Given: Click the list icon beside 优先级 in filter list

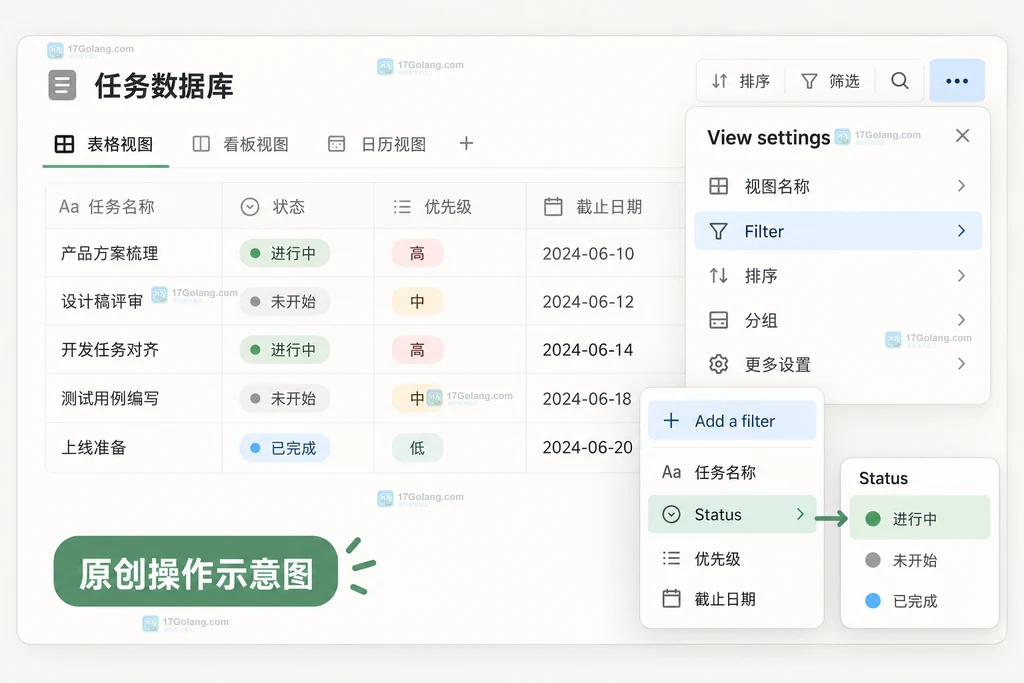Looking at the screenshot, I should pyautogui.click(x=671, y=558).
